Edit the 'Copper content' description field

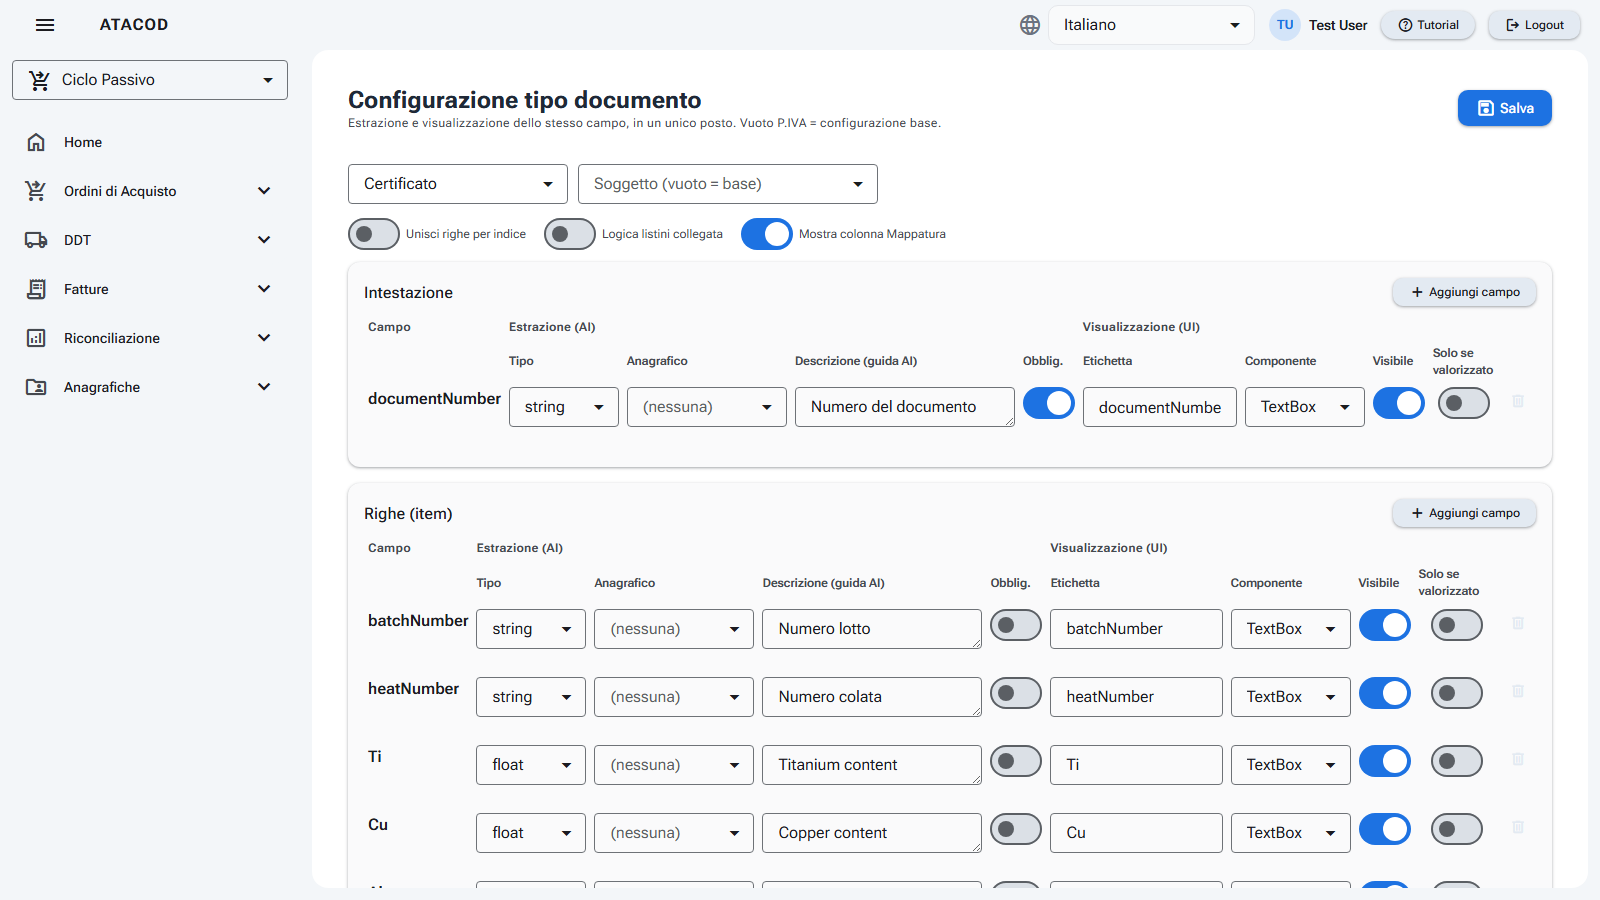[x=872, y=833]
